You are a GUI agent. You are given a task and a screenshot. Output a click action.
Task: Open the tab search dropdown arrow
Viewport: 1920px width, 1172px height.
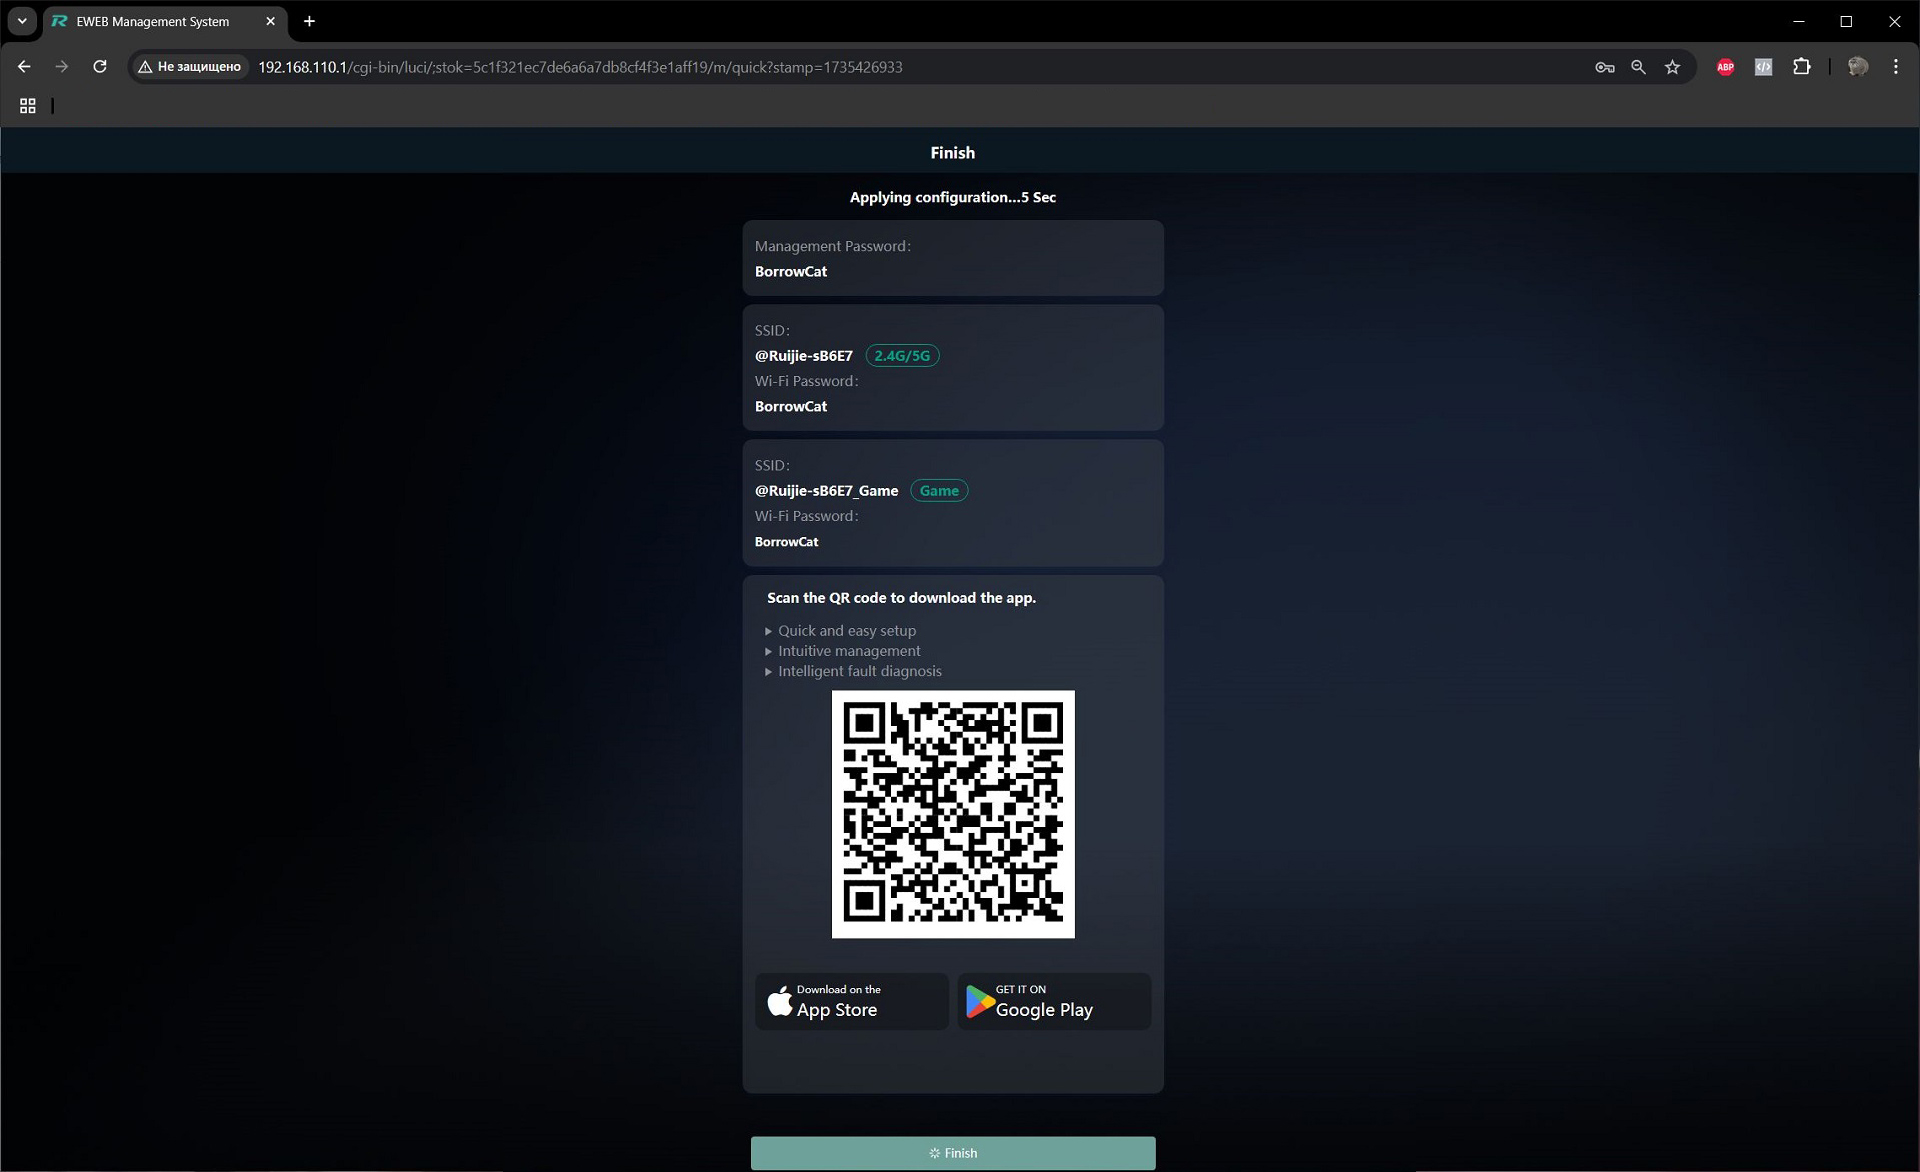click(22, 21)
